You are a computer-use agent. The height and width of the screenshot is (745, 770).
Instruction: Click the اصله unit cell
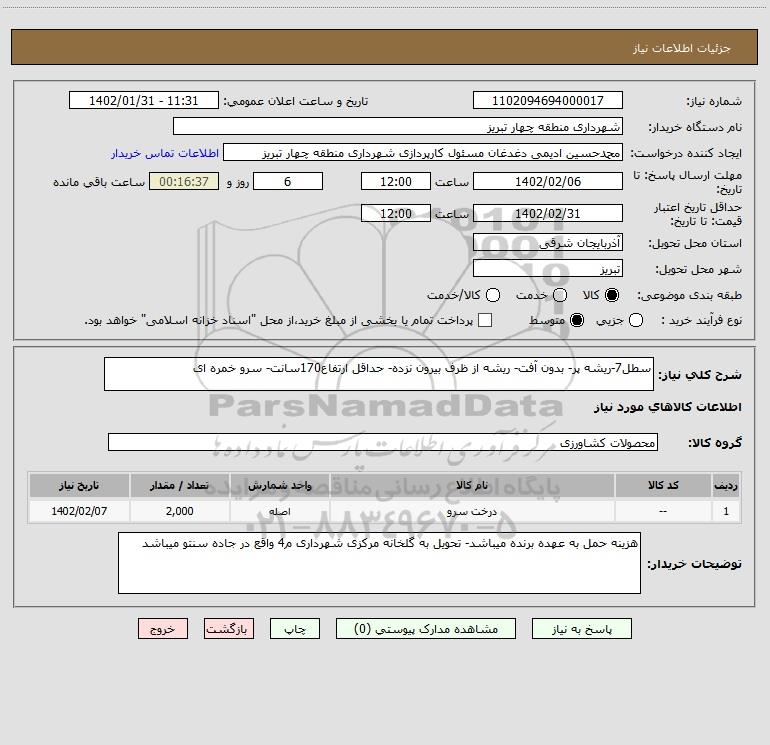280,511
